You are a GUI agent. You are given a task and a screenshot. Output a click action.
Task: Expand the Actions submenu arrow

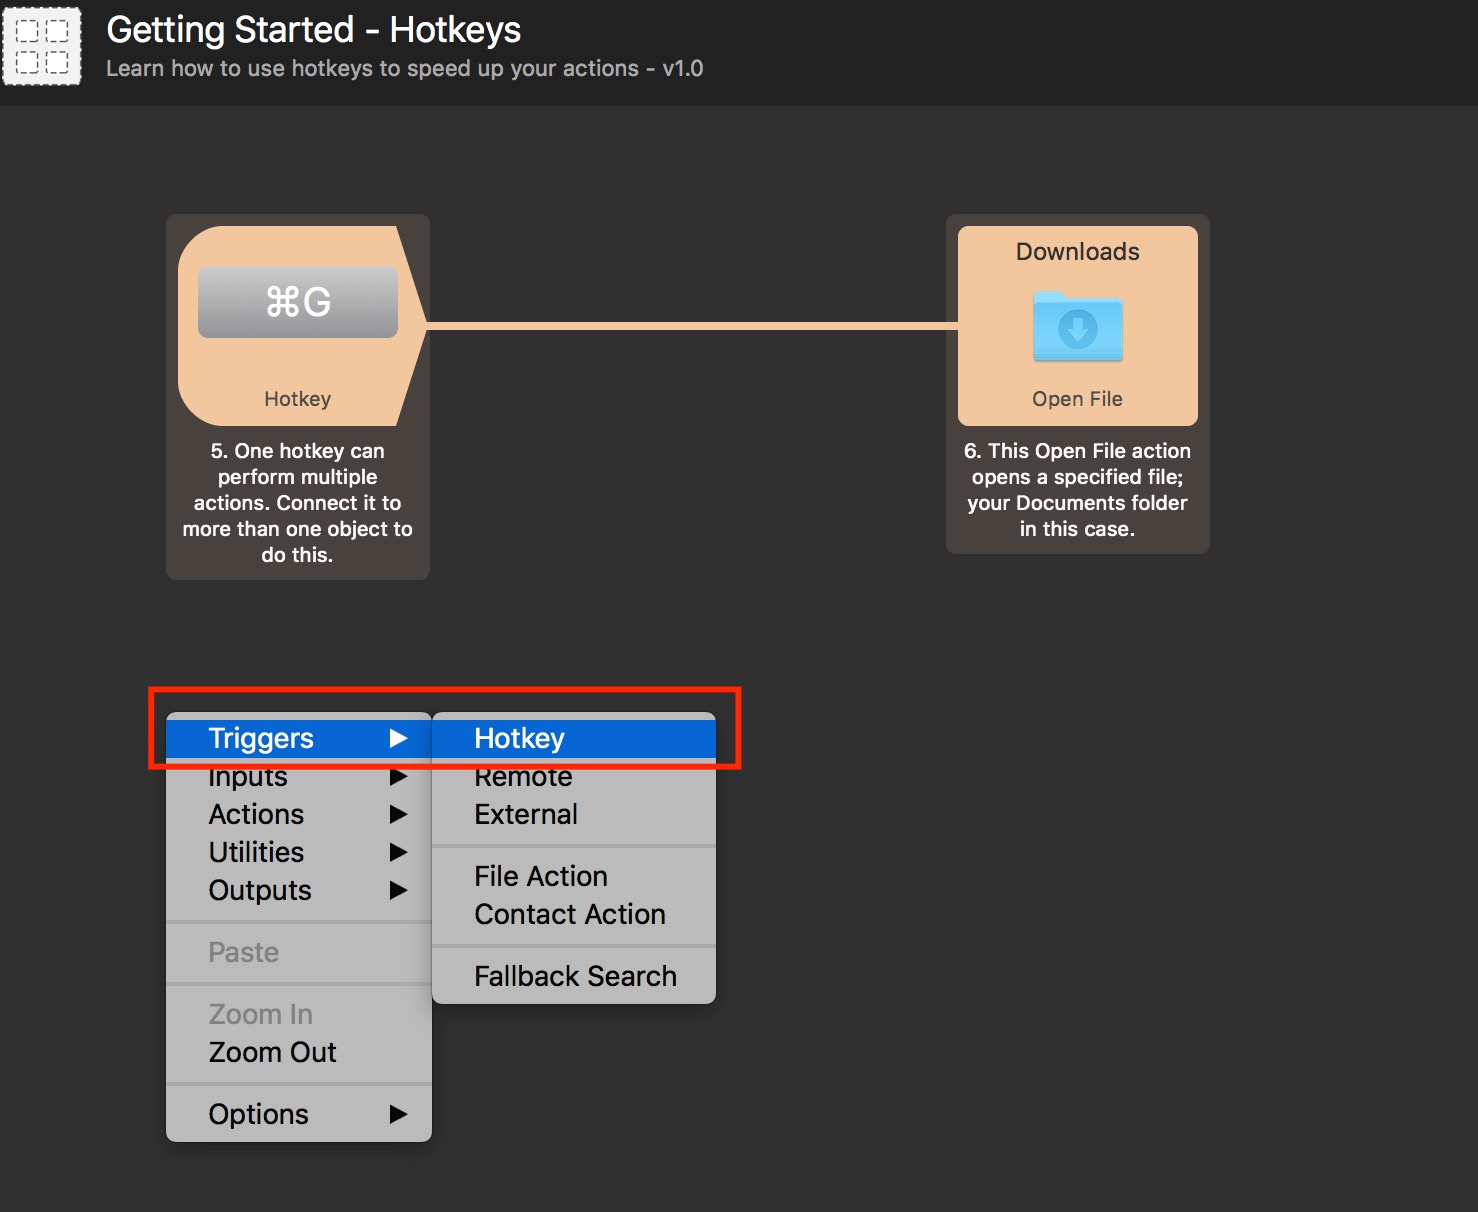click(x=398, y=814)
